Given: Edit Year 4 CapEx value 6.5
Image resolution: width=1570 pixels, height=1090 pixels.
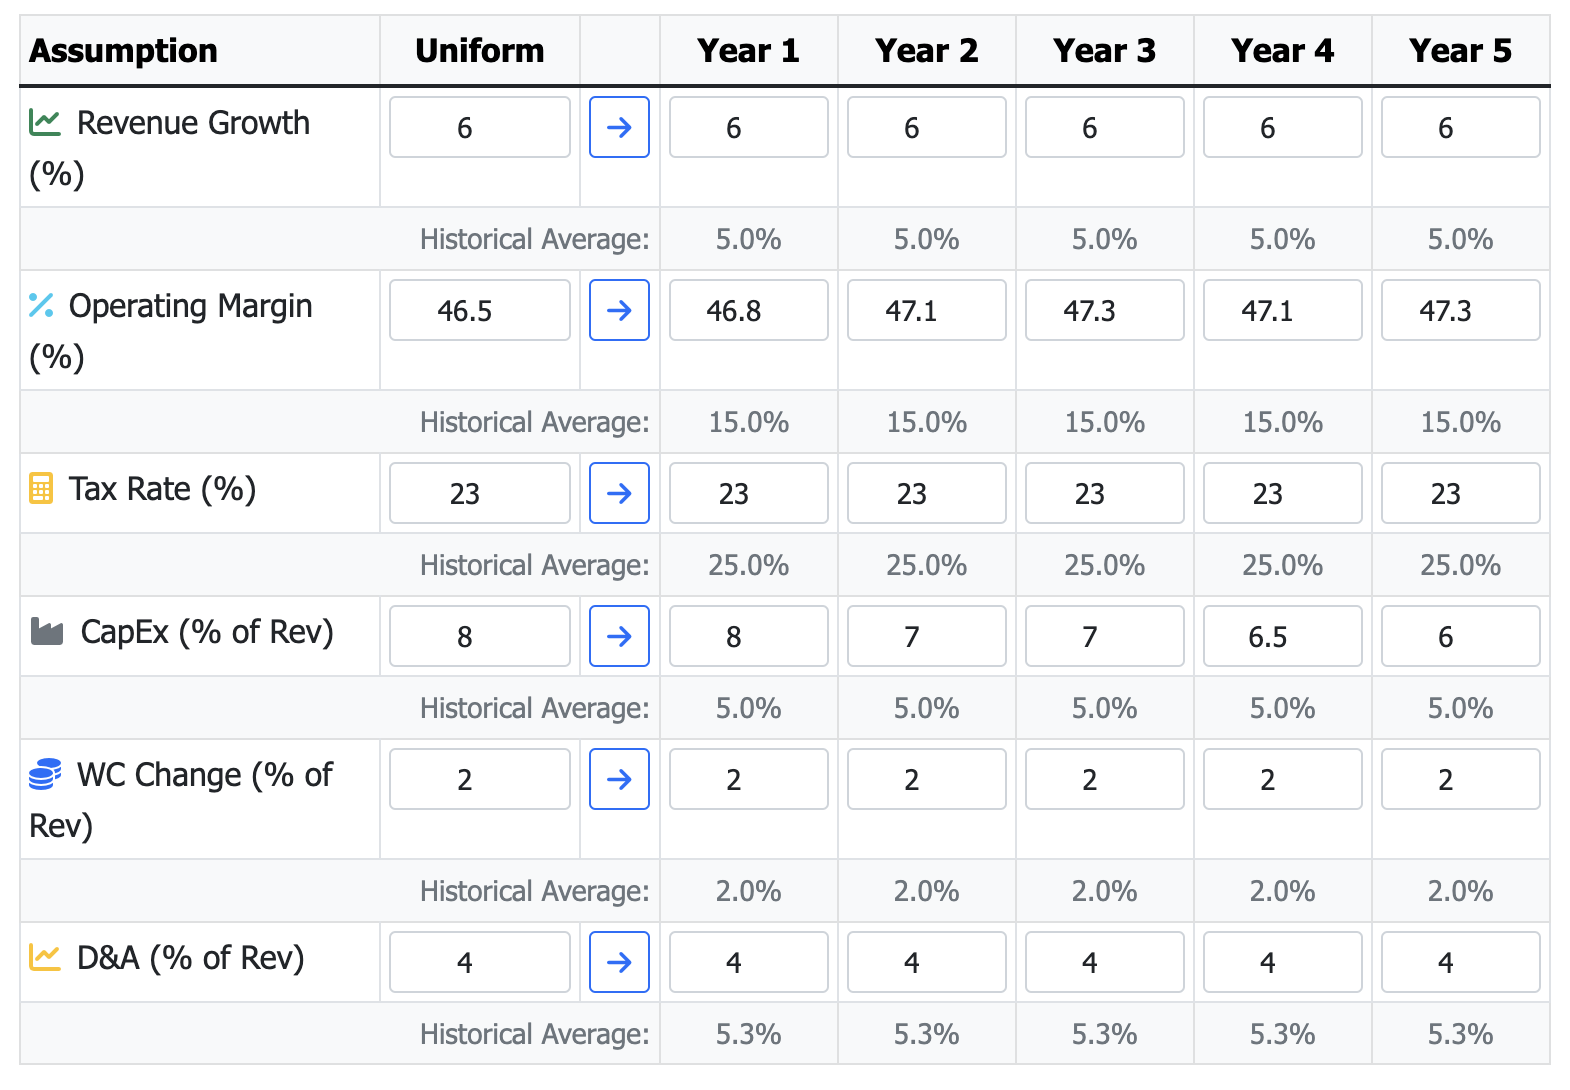Looking at the screenshot, I should pyautogui.click(x=1283, y=636).
